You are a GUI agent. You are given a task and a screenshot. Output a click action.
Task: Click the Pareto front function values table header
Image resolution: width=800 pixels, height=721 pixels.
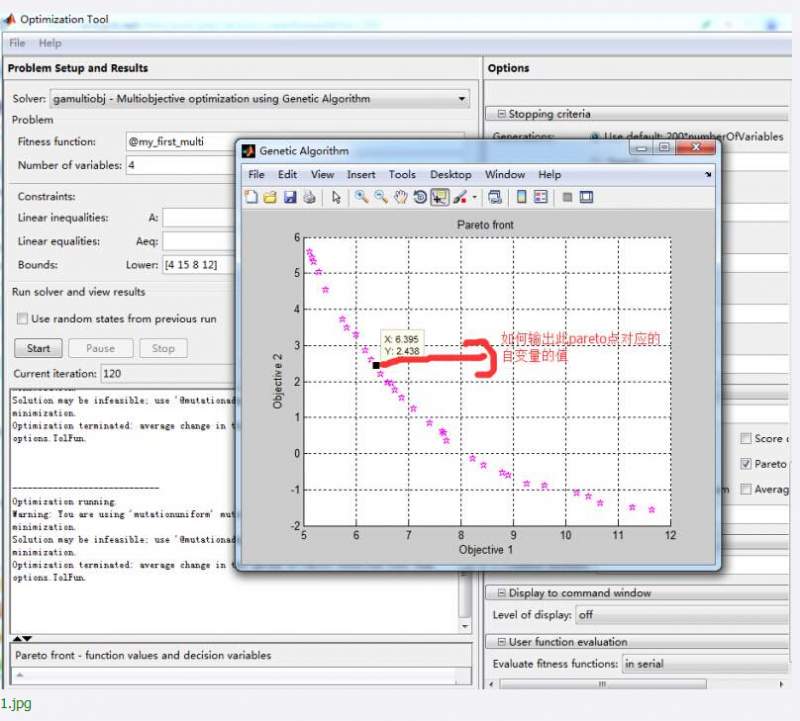pos(143,655)
